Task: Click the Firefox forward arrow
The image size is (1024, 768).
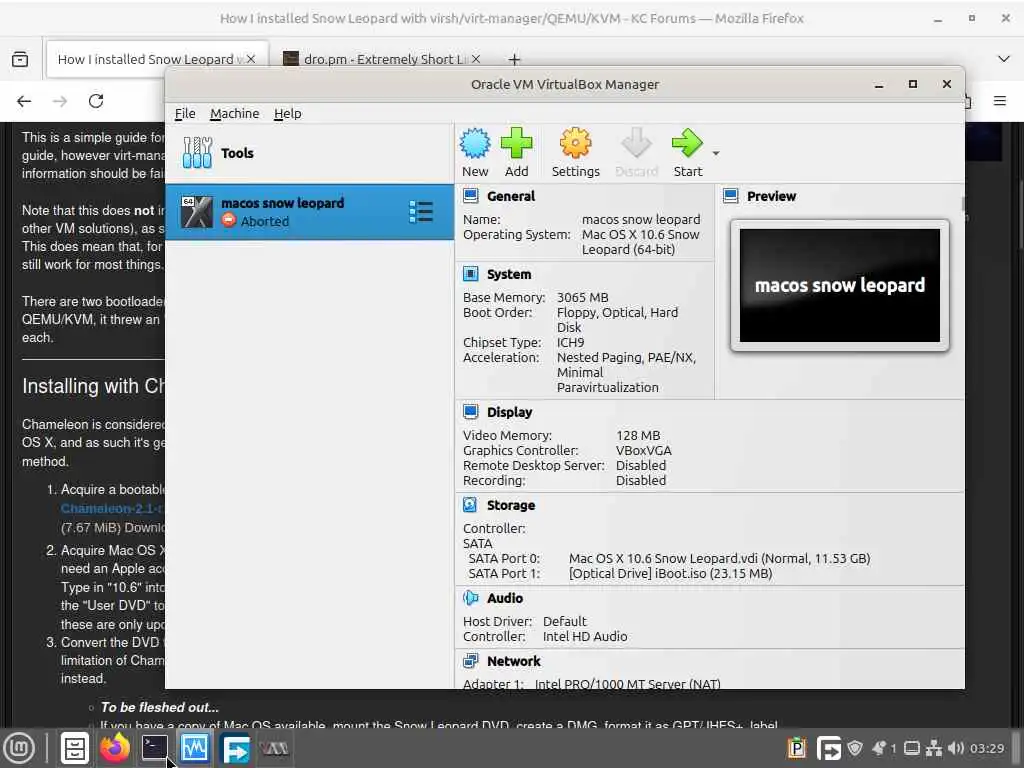Action: pyautogui.click(x=59, y=101)
